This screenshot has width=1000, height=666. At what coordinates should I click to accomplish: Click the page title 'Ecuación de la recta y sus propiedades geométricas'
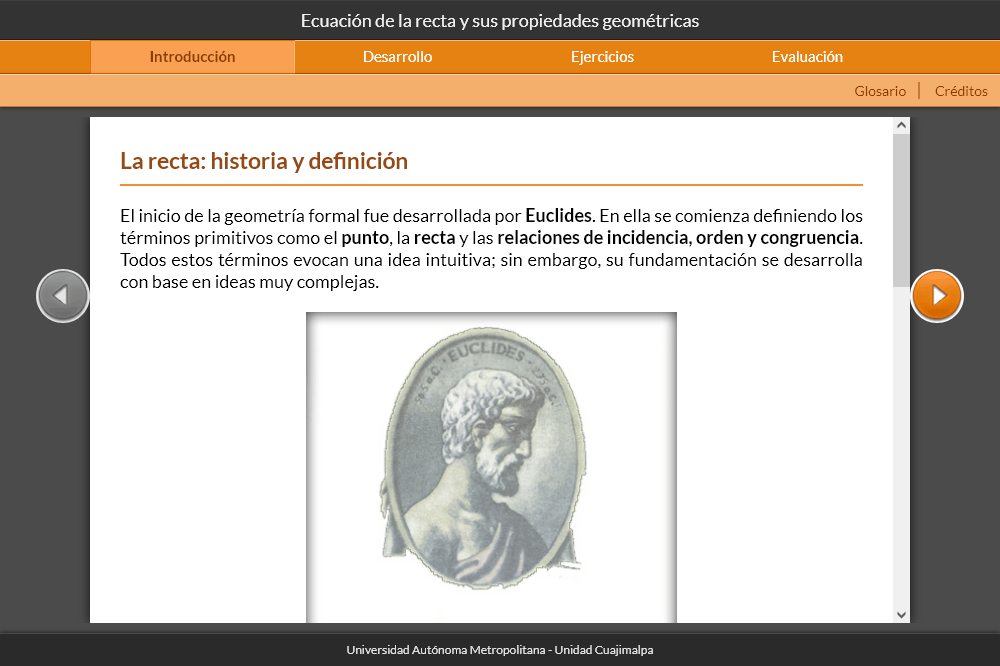[x=500, y=21]
